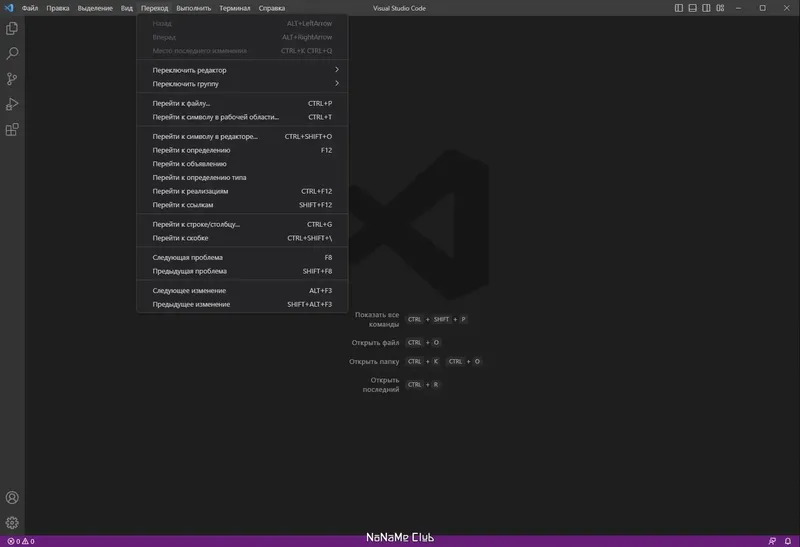Open the Customize Layout icon
The width and height of the screenshot is (800, 547).
(x=720, y=8)
